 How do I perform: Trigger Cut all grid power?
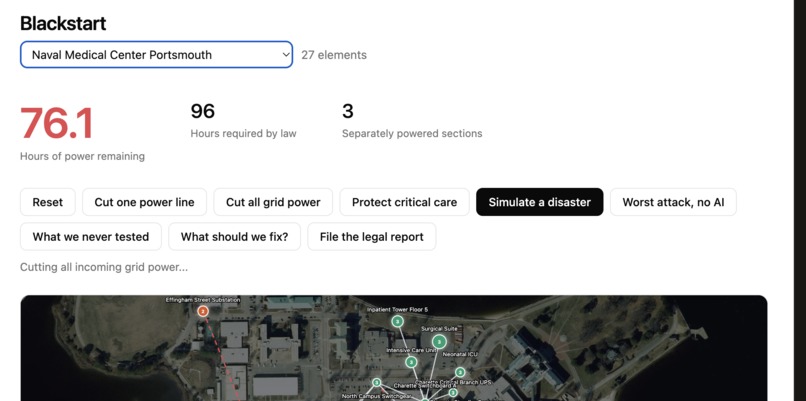pyautogui.click(x=273, y=202)
